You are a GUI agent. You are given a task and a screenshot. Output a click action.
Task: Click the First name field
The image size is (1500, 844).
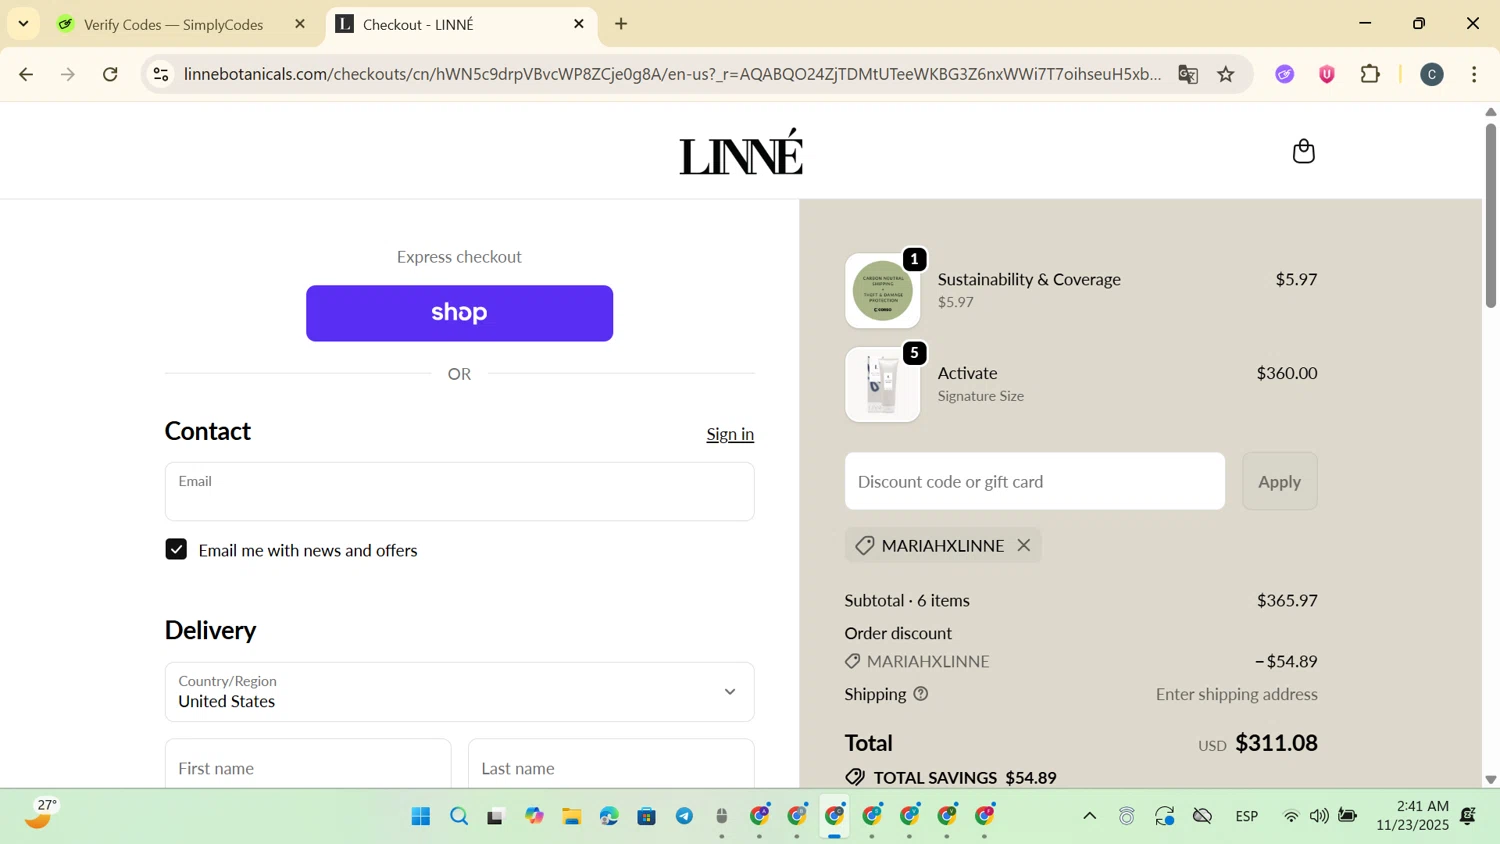(x=308, y=766)
